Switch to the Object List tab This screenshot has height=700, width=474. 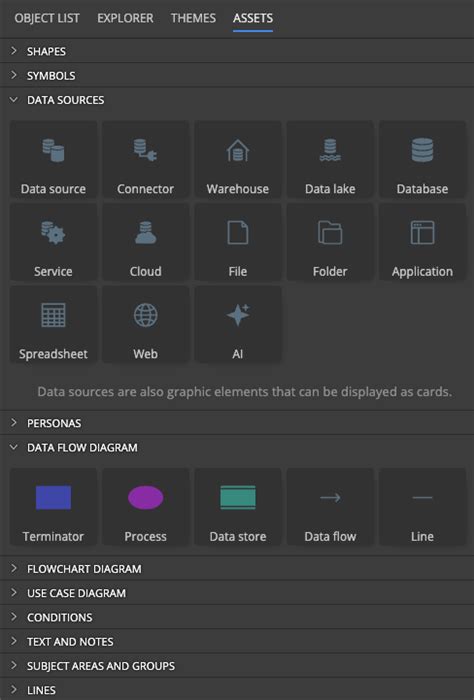pyautogui.click(x=47, y=18)
